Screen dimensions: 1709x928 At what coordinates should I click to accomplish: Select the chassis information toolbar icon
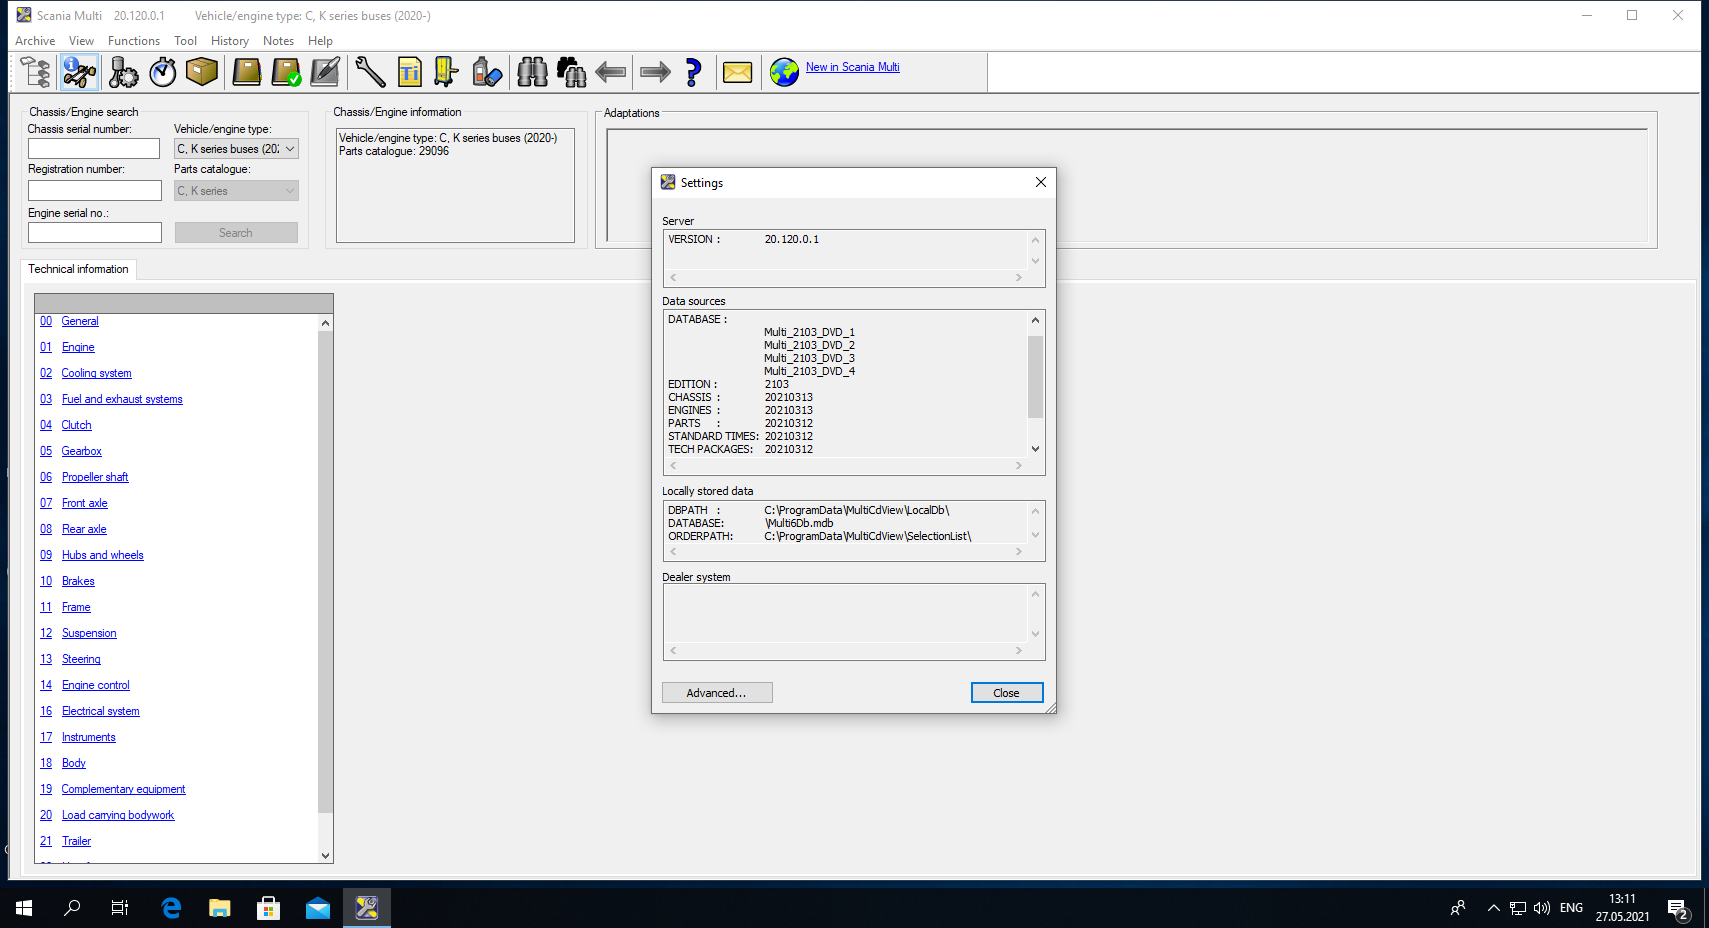click(x=80, y=72)
